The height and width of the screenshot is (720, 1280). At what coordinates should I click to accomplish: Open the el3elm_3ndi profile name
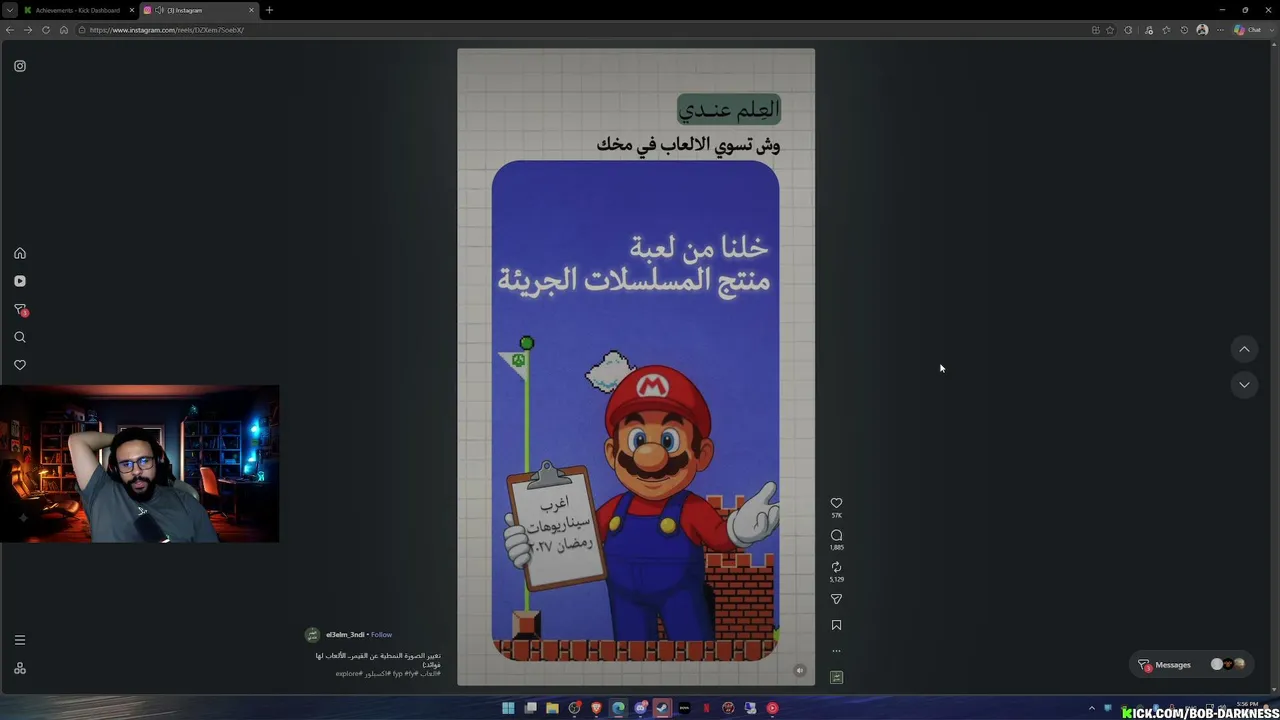[x=345, y=635]
